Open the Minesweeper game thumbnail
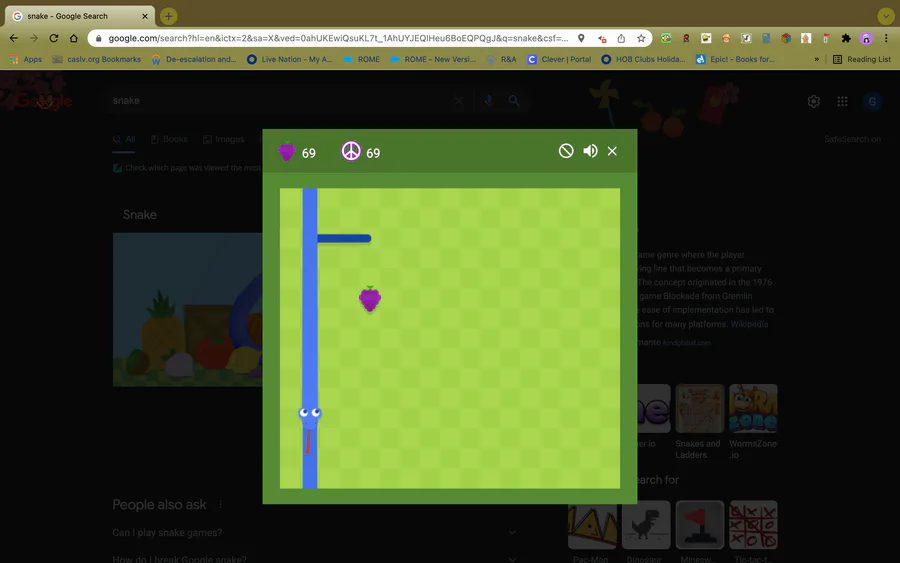 700,525
